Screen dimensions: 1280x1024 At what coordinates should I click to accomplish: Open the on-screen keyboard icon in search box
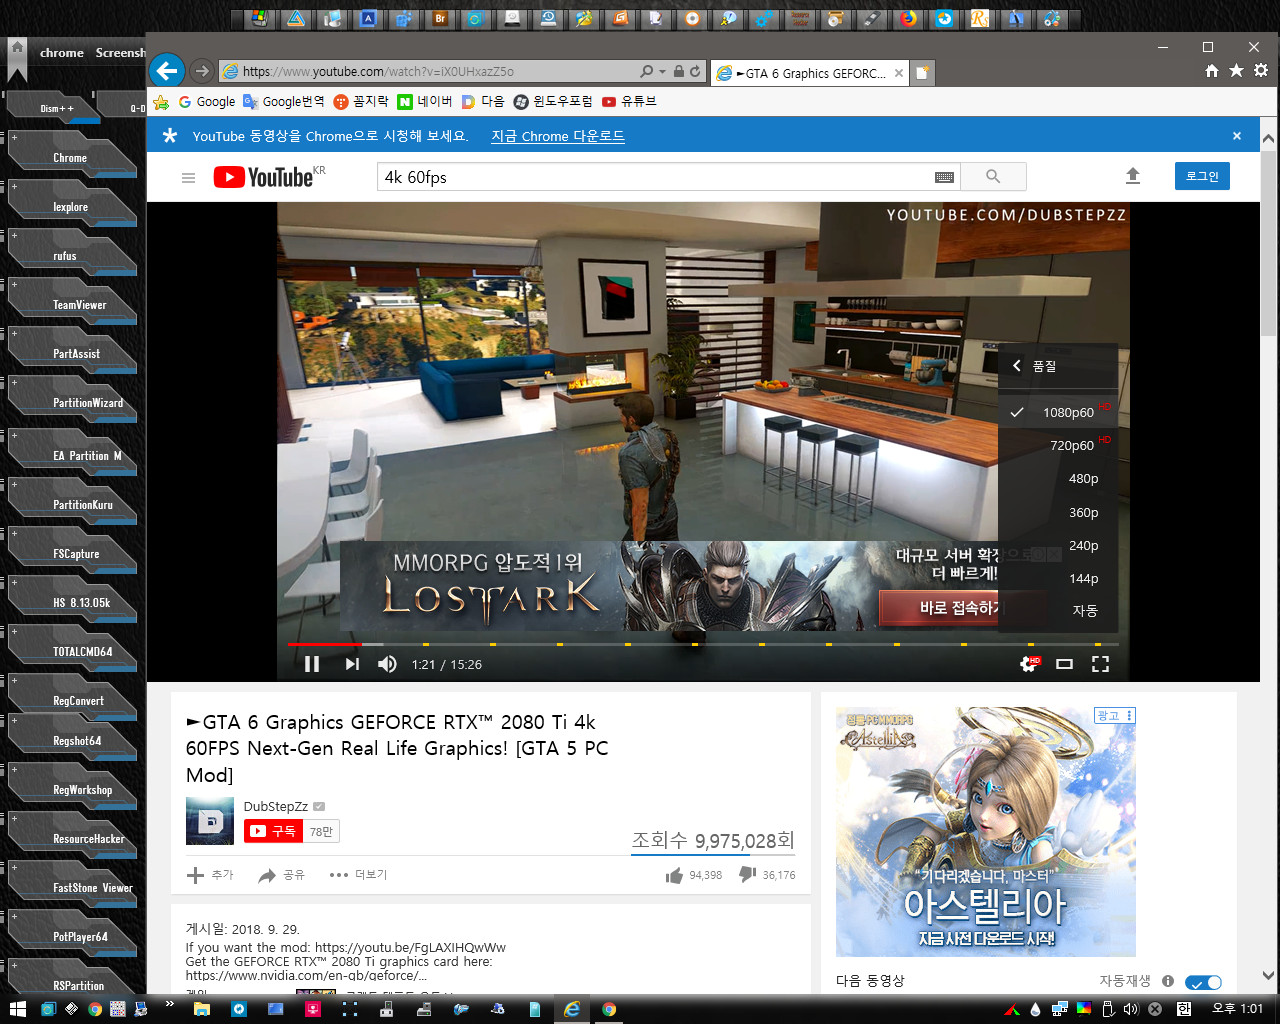[944, 177]
